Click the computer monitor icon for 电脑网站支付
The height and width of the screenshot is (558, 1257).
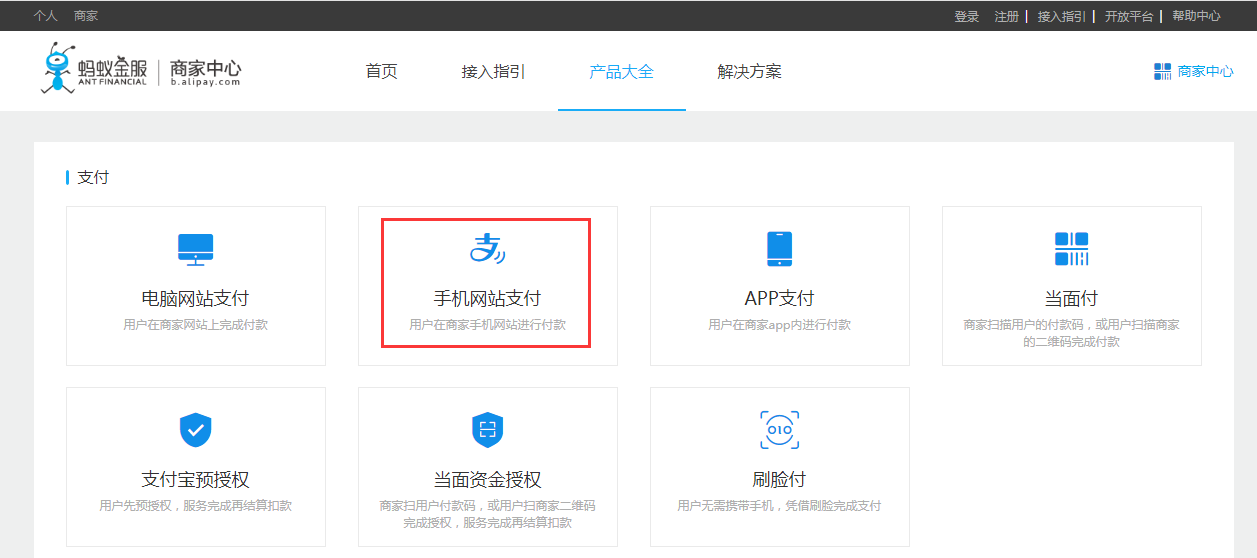coord(195,249)
